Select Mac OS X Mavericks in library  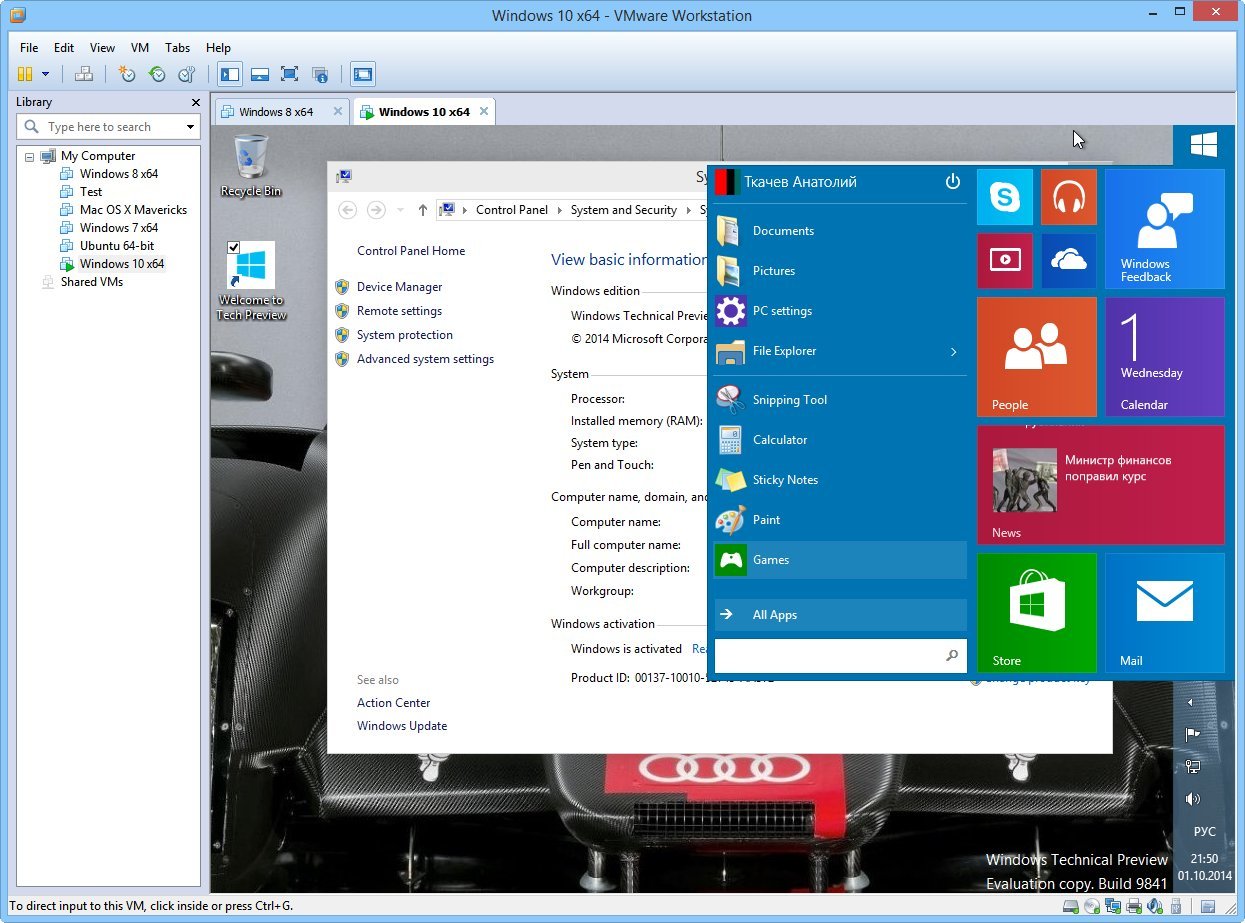pyautogui.click(x=133, y=210)
